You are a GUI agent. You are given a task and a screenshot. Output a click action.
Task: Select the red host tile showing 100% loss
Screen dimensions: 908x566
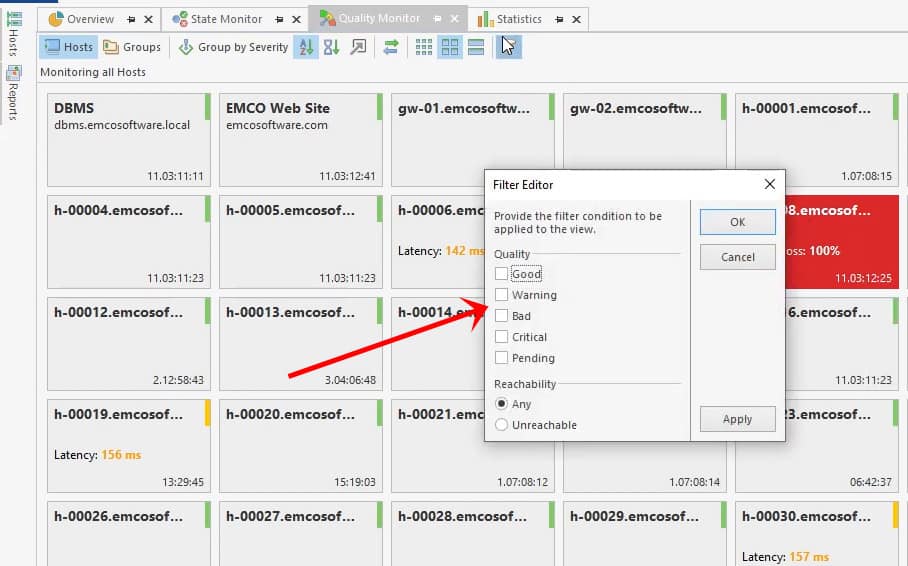[842, 242]
